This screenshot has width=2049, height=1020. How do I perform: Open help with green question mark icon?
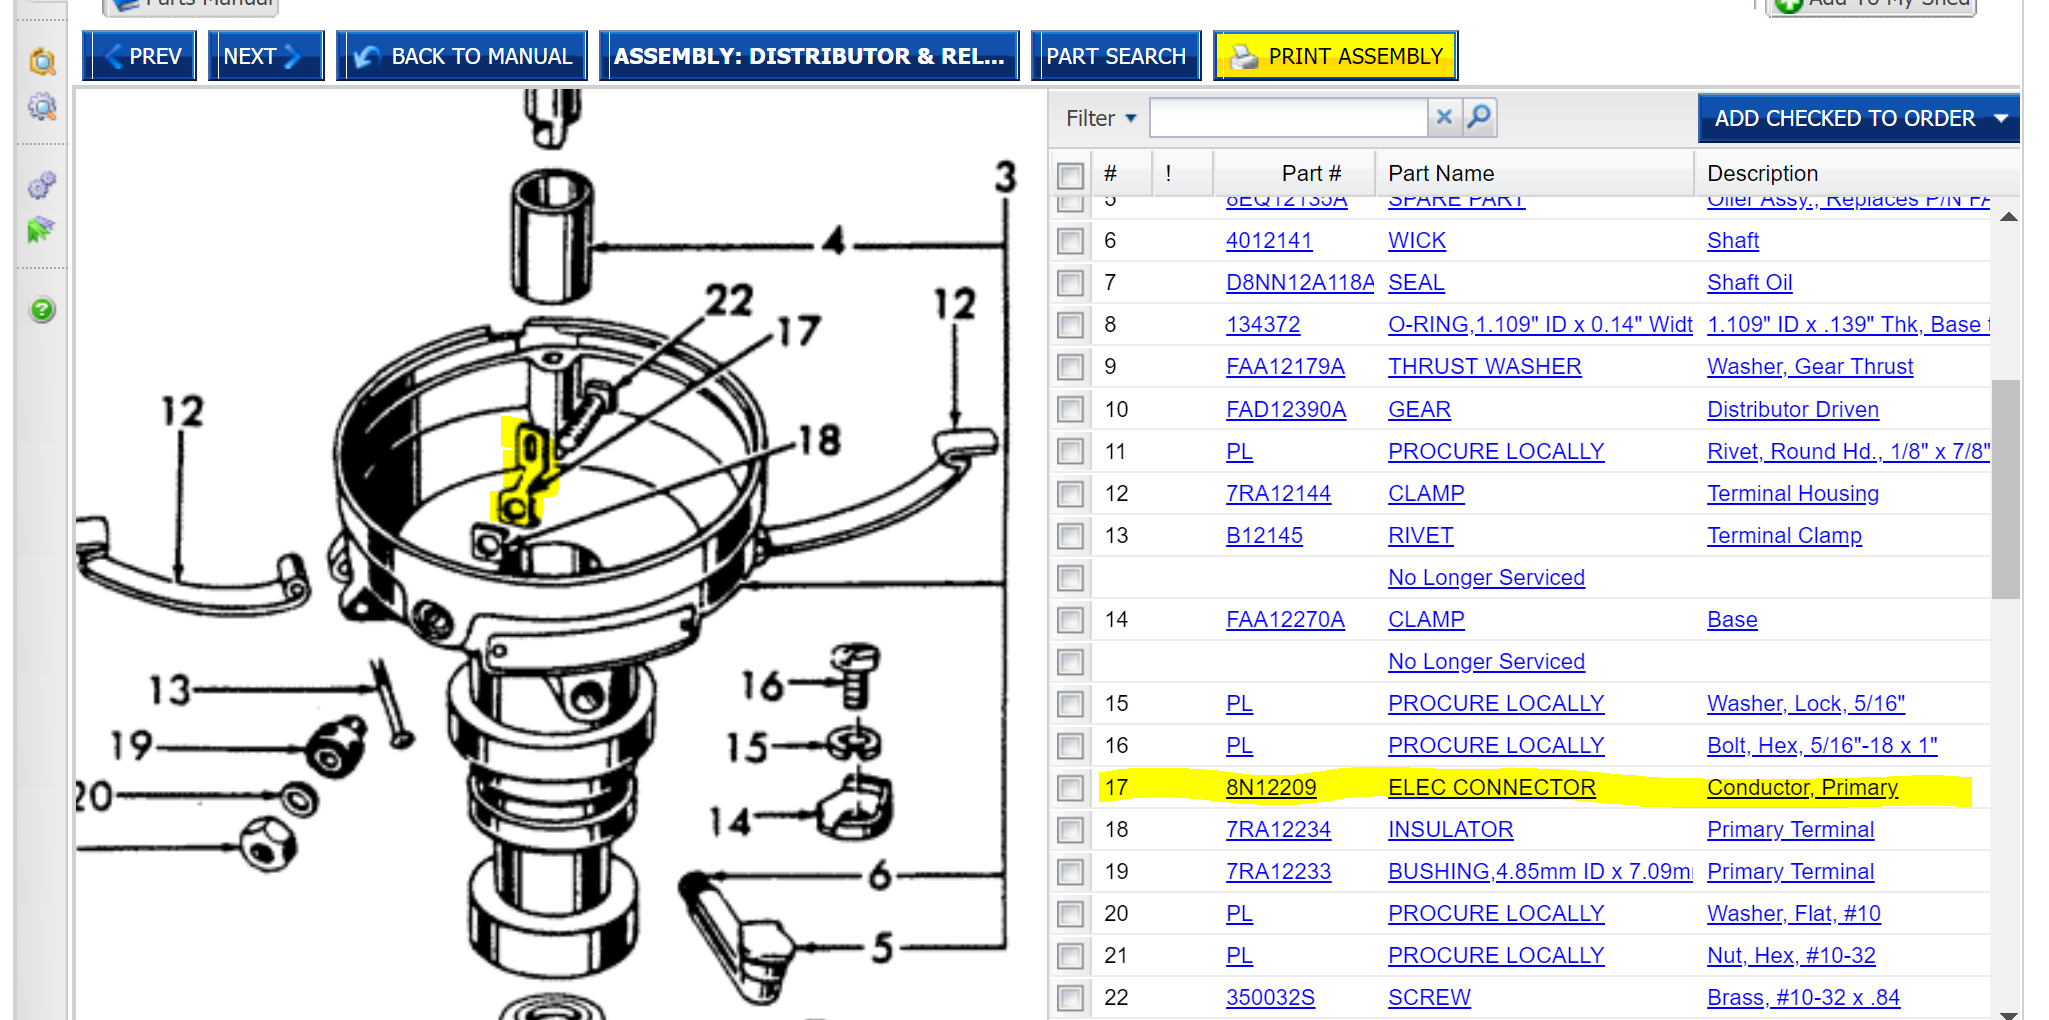point(42,310)
